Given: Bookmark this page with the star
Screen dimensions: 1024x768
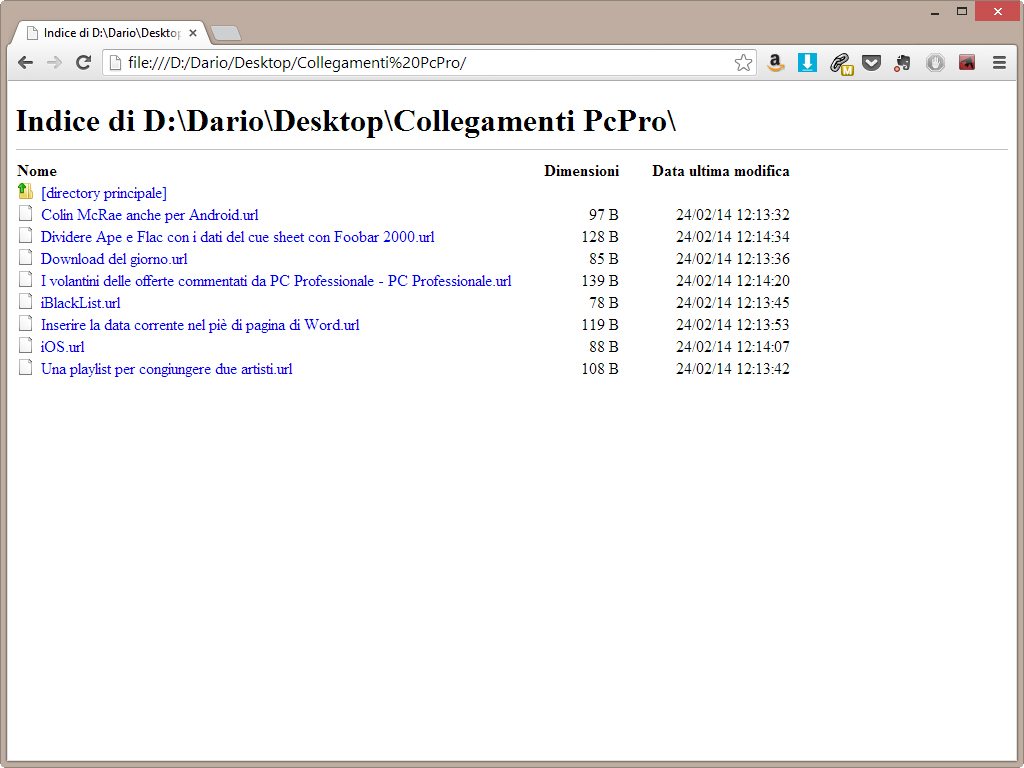Looking at the screenshot, I should [743, 63].
